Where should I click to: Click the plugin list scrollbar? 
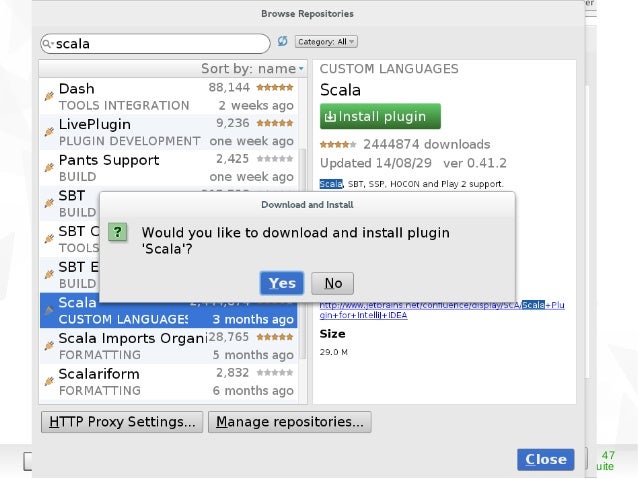coord(303,252)
